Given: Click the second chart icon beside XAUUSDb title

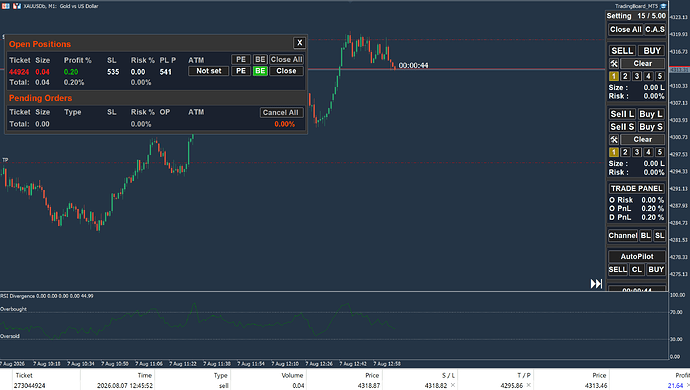Looking at the screenshot, I should click(17, 6).
